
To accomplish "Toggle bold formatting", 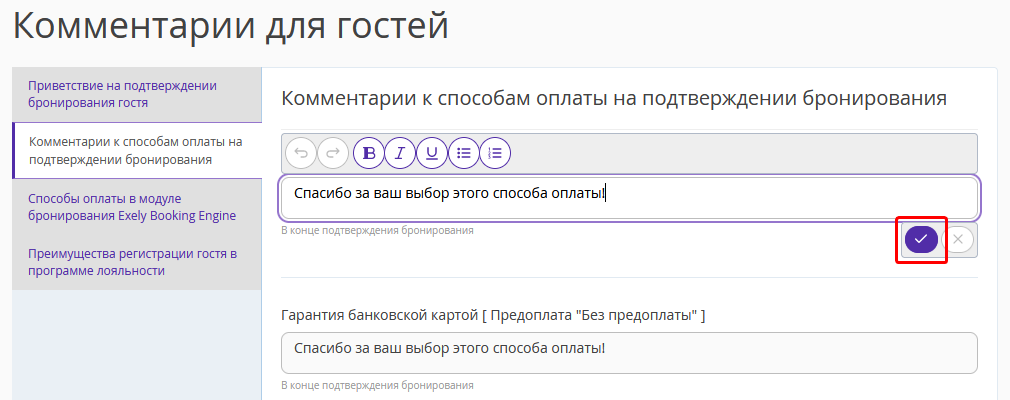I will click(369, 153).
